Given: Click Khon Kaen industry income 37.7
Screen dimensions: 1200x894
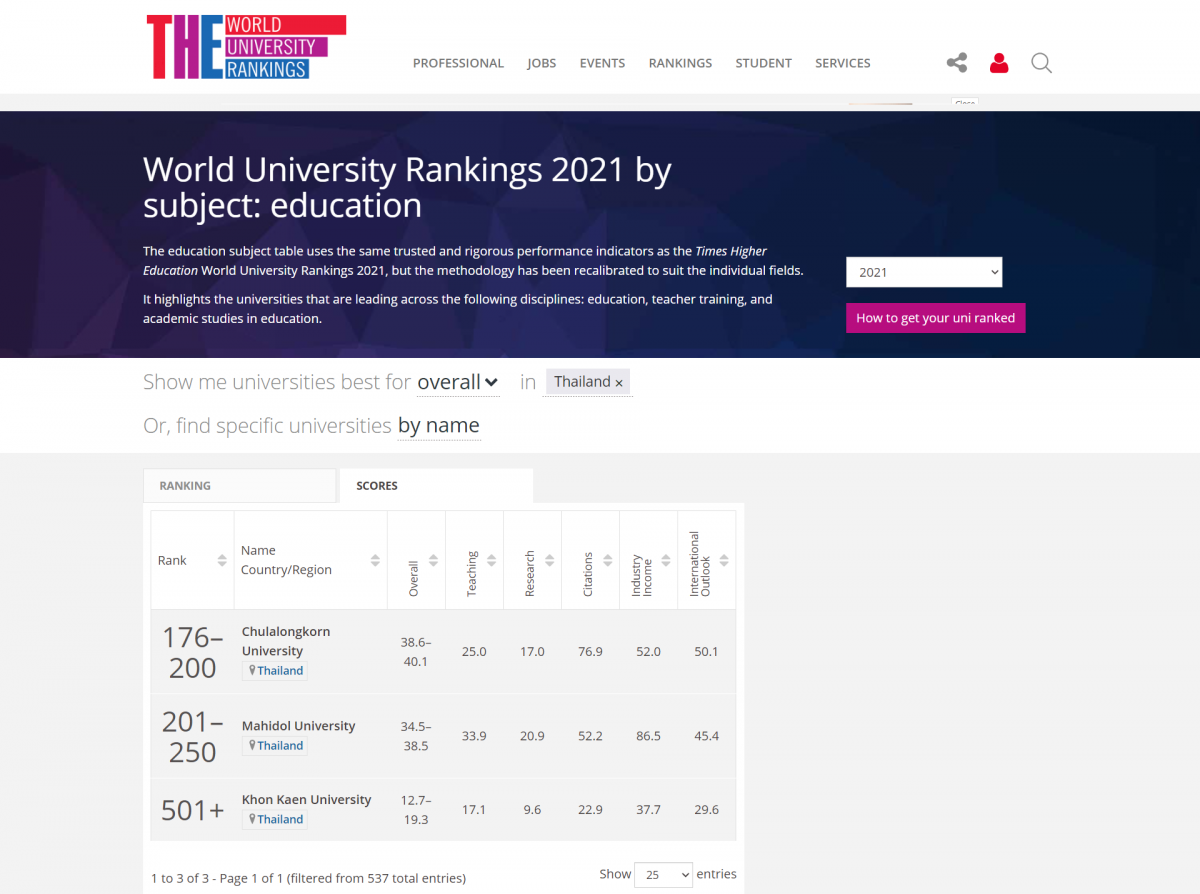Looking at the screenshot, I should click(649, 810).
